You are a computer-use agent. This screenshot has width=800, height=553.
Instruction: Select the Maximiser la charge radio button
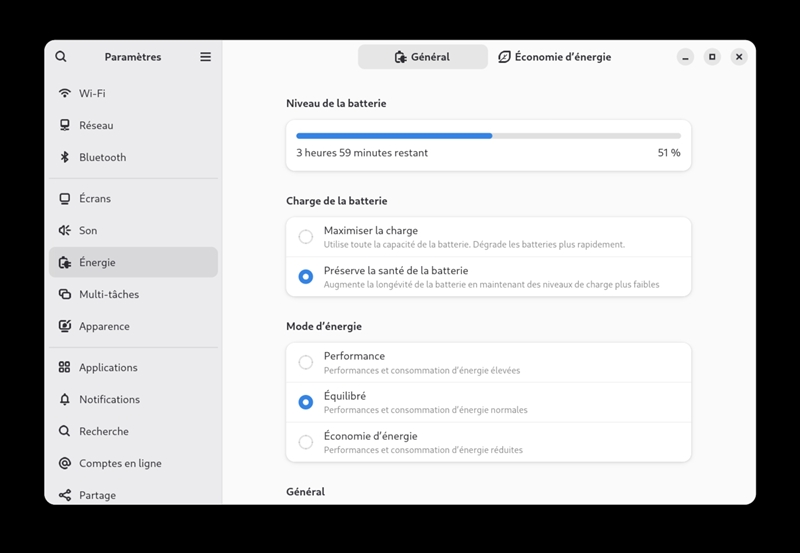point(306,237)
